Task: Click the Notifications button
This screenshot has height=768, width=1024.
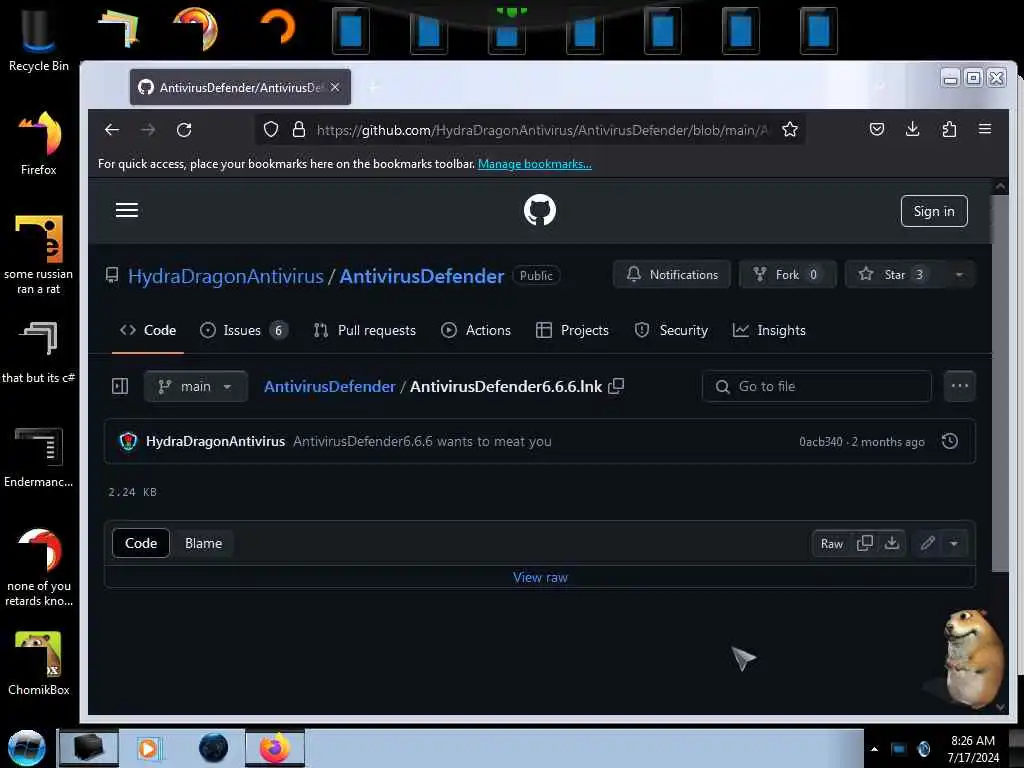Action: coord(672,274)
